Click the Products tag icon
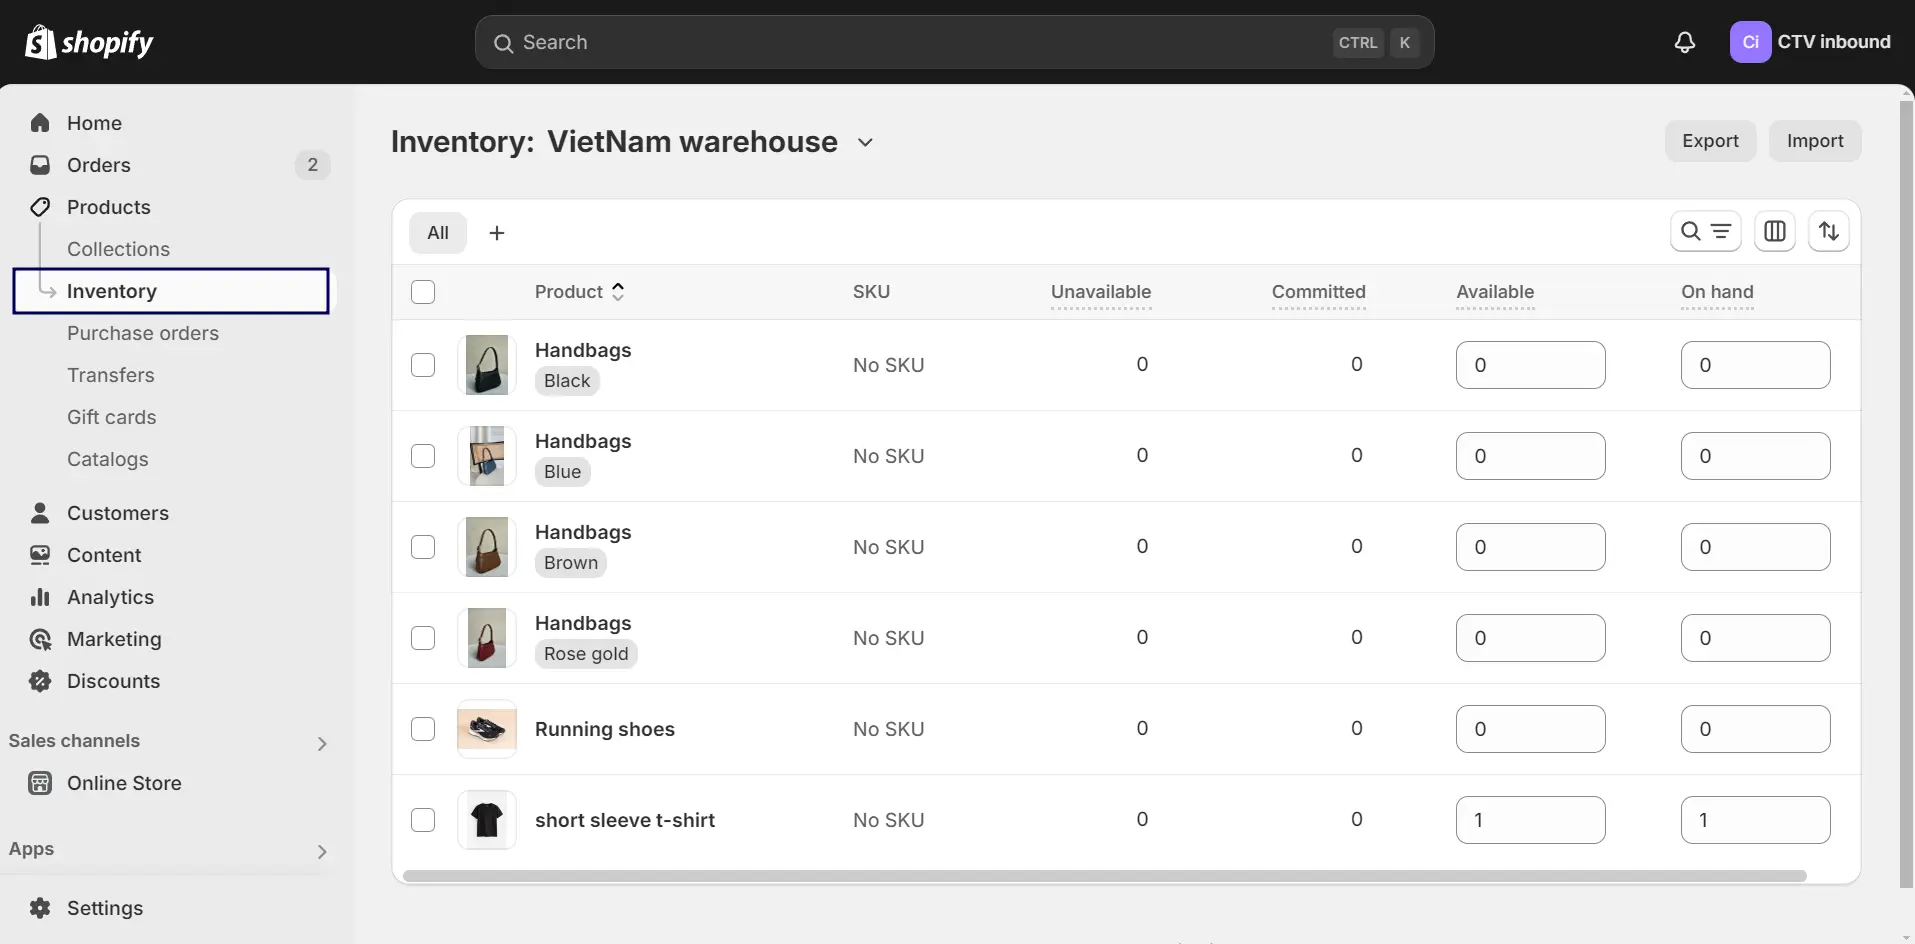1915x944 pixels. coord(40,207)
